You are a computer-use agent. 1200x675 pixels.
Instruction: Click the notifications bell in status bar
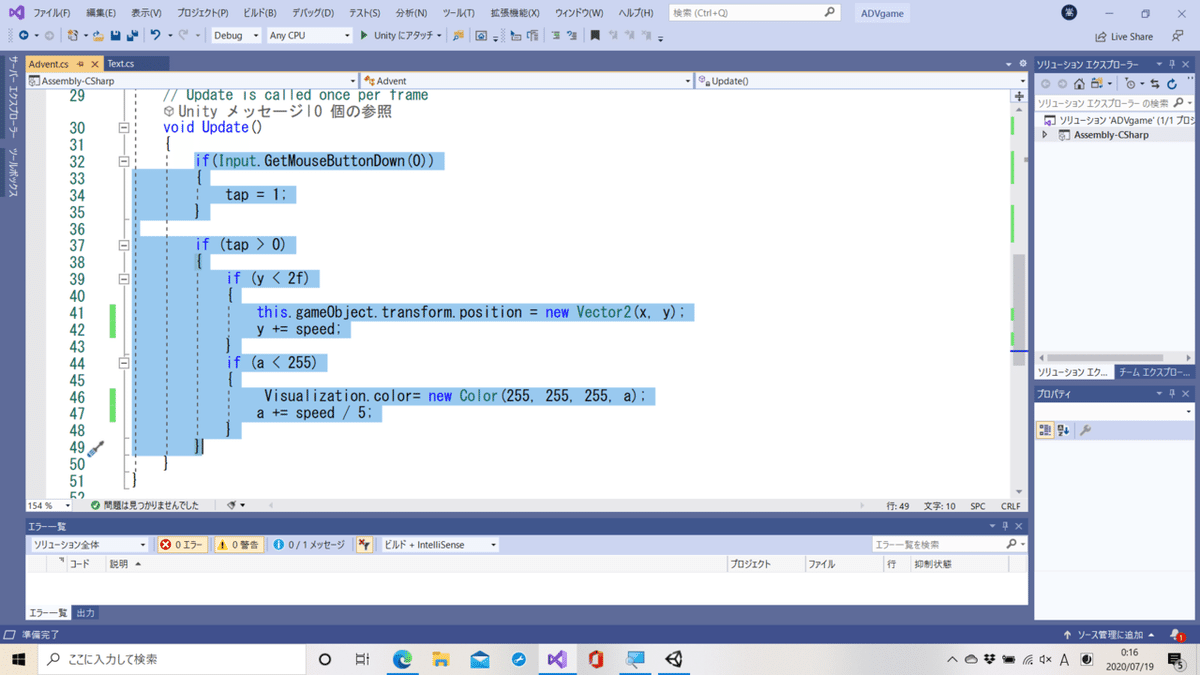1178,635
